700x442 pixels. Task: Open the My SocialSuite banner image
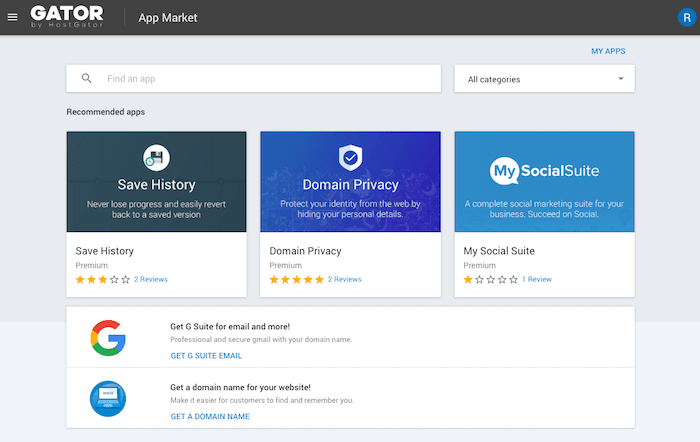544,182
